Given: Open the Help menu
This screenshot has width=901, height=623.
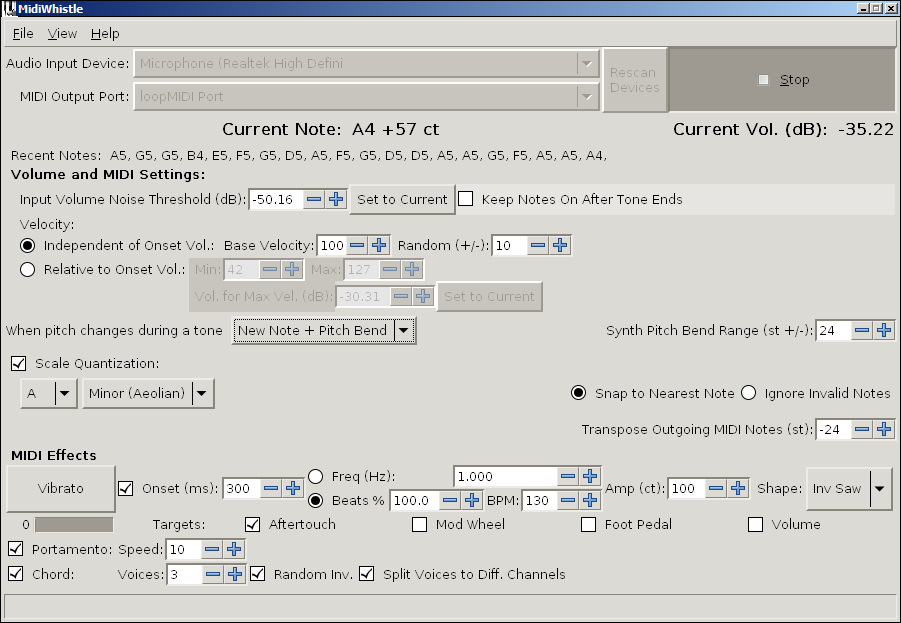Looking at the screenshot, I should coord(105,34).
